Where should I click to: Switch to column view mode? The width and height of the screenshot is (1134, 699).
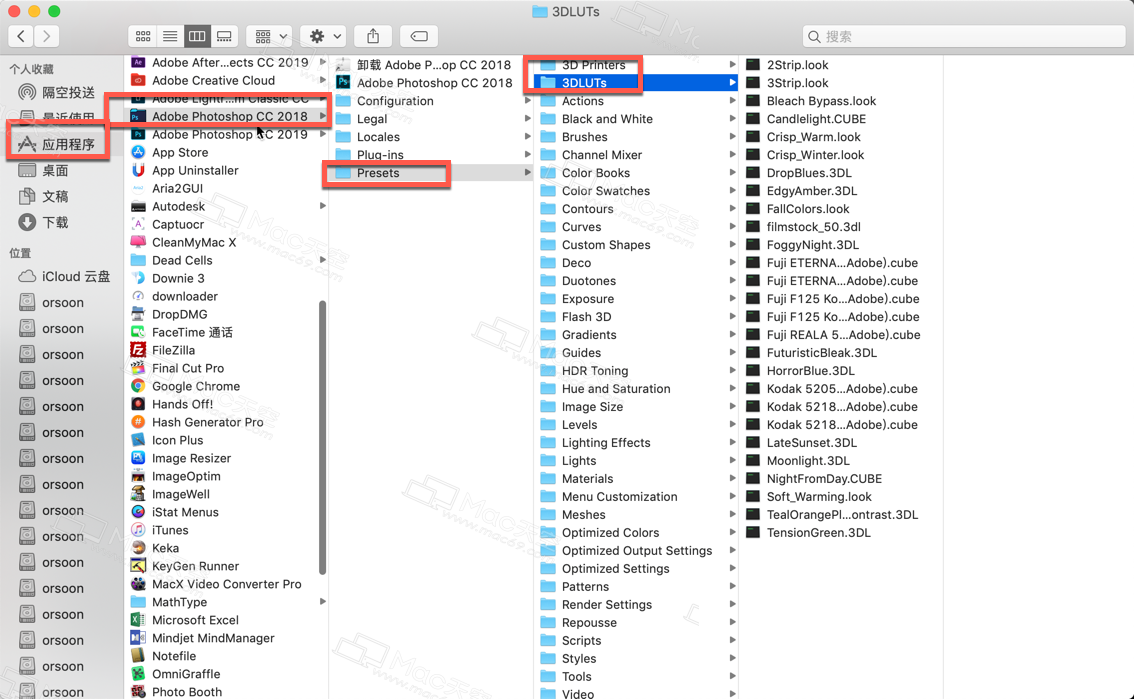click(x=197, y=36)
